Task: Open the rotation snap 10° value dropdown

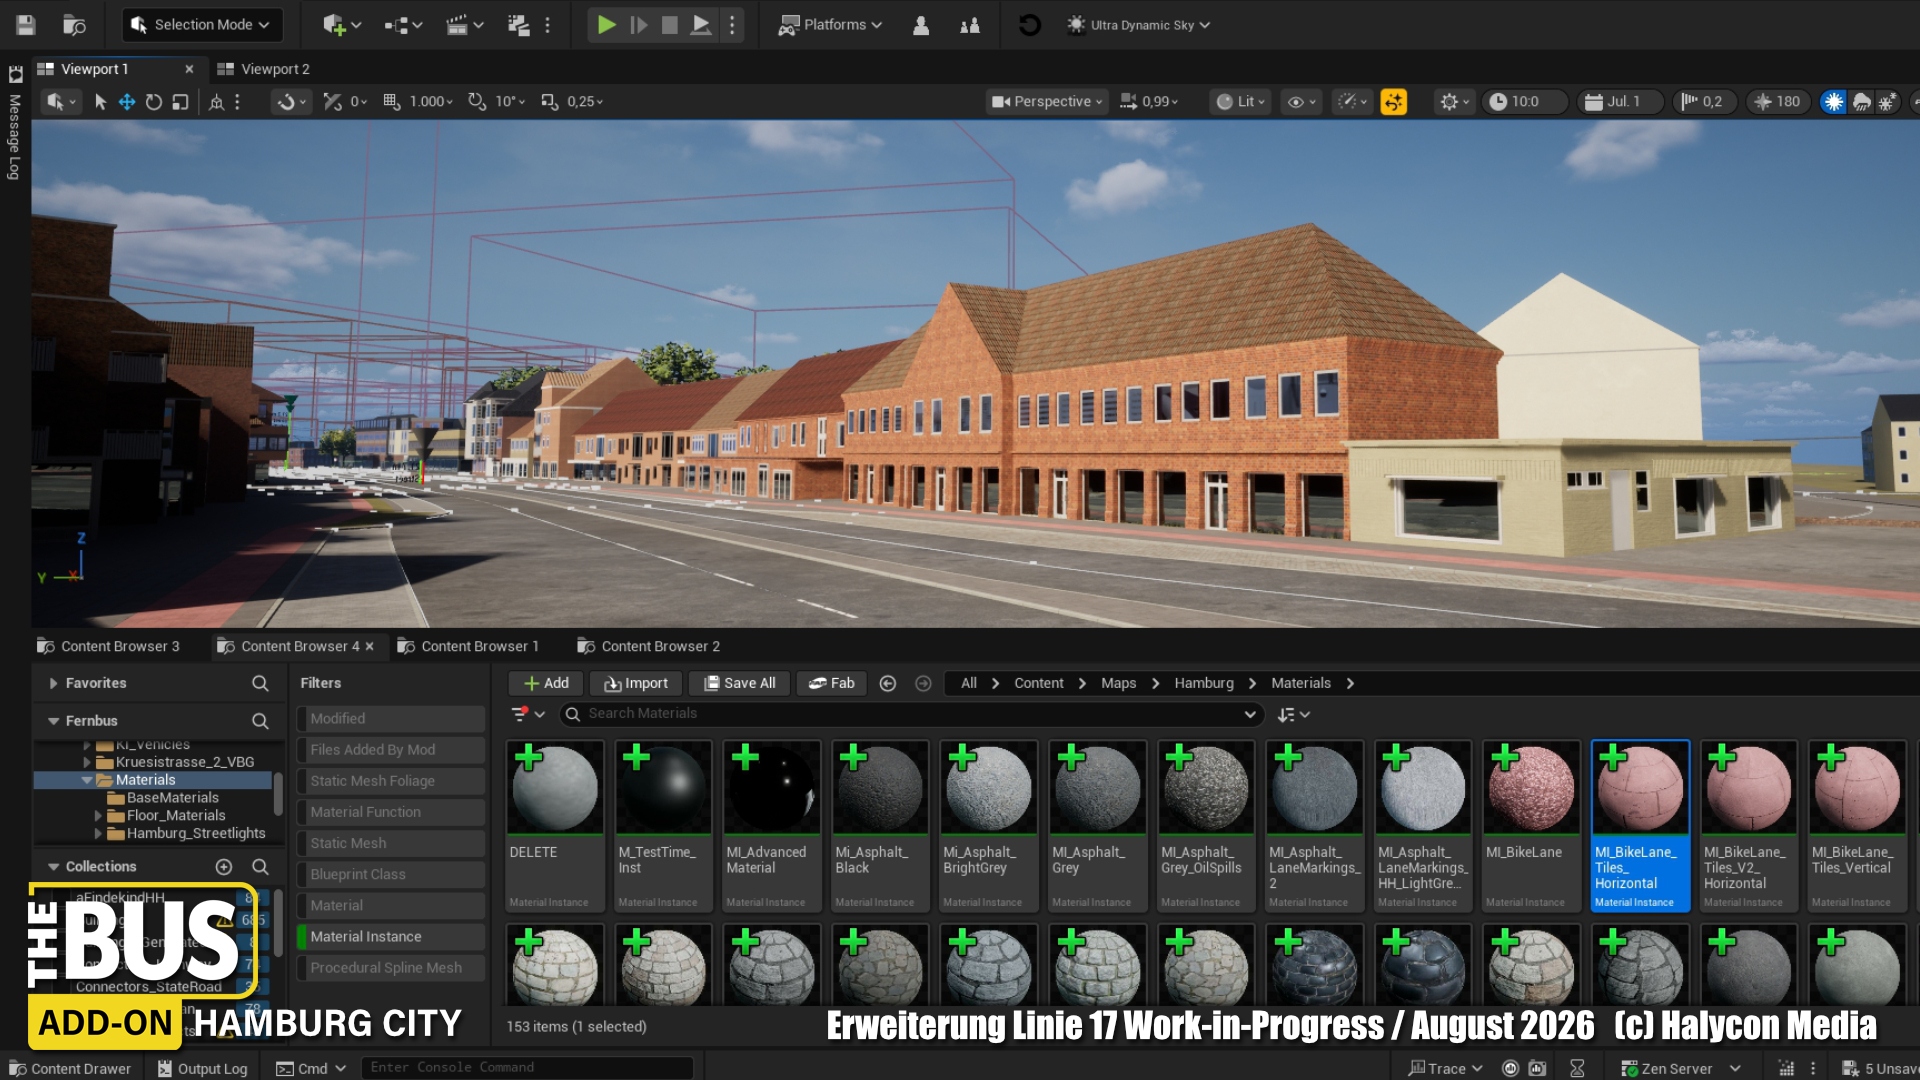Action: [x=510, y=101]
